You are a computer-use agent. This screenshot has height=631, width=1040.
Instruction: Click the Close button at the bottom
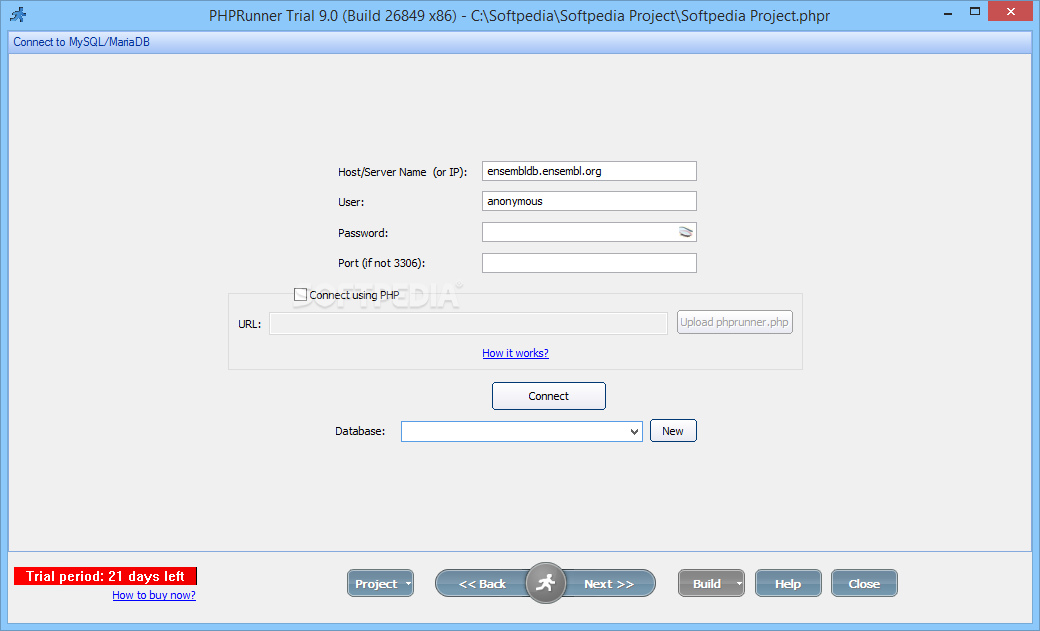point(864,584)
